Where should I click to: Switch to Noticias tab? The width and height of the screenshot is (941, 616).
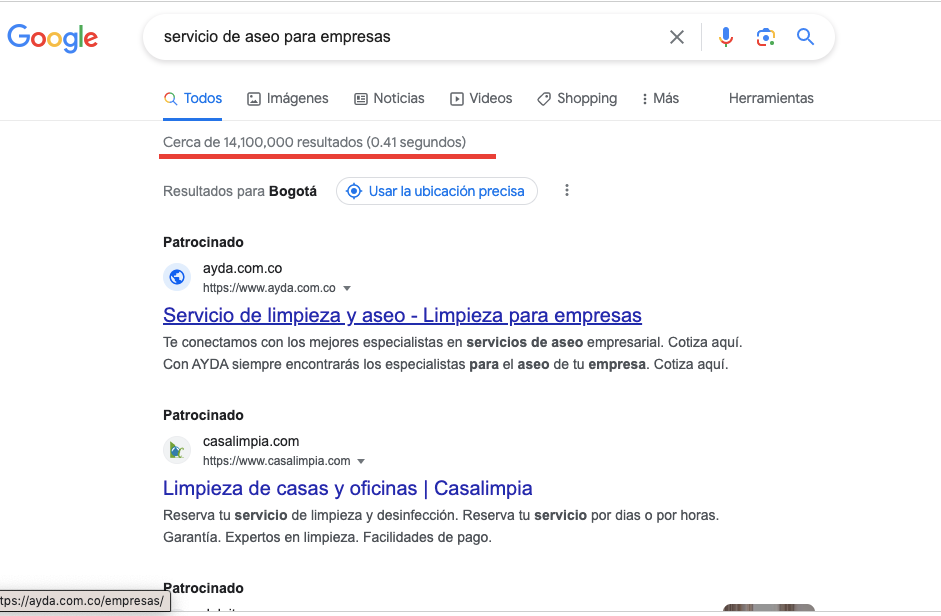point(389,98)
